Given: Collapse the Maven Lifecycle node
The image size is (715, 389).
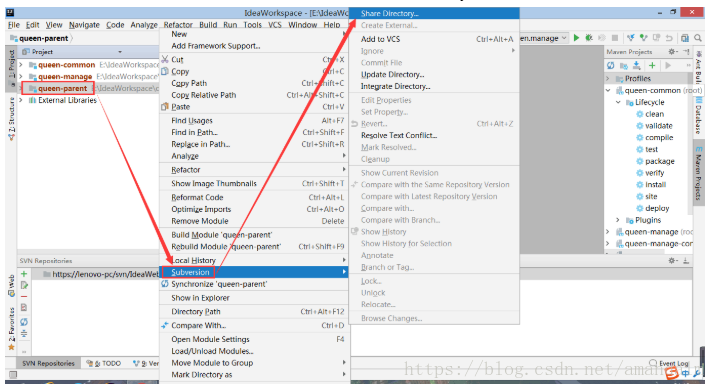Looking at the screenshot, I should point(618,102).
